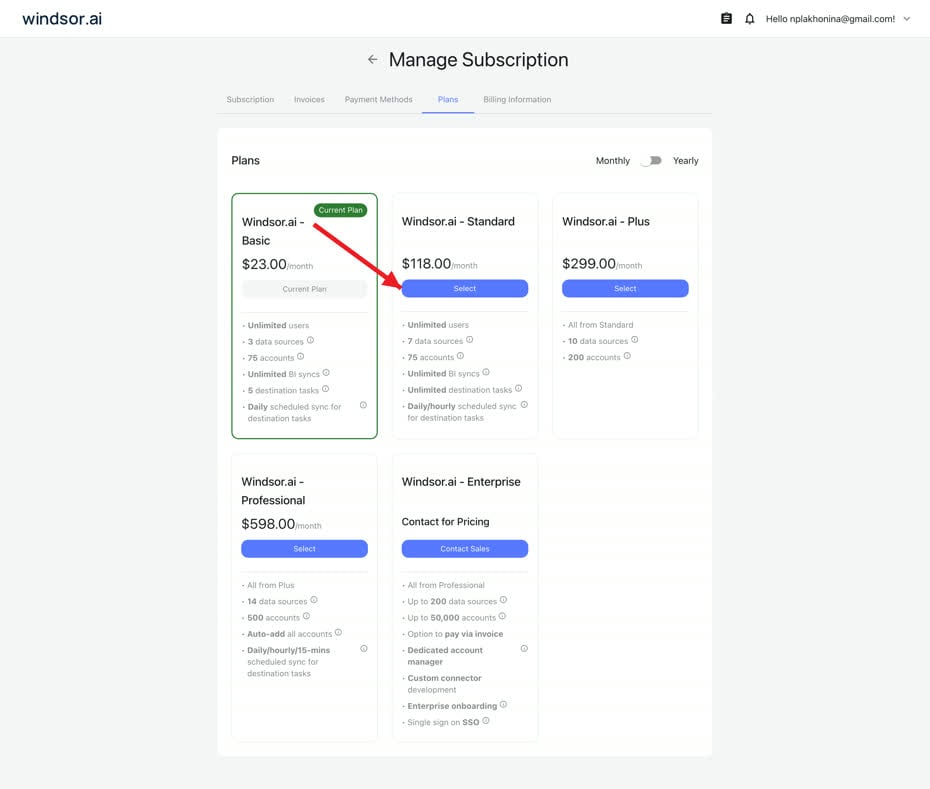
Task: Click Contact Sales for Enterprise
Action: click(465, 549)
